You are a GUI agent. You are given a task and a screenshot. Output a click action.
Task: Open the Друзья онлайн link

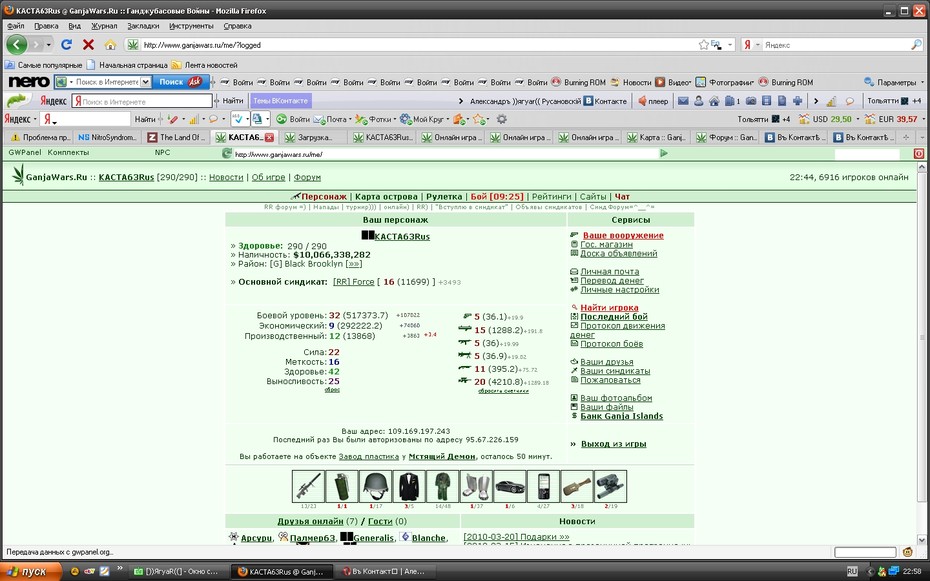coord(310,521)
